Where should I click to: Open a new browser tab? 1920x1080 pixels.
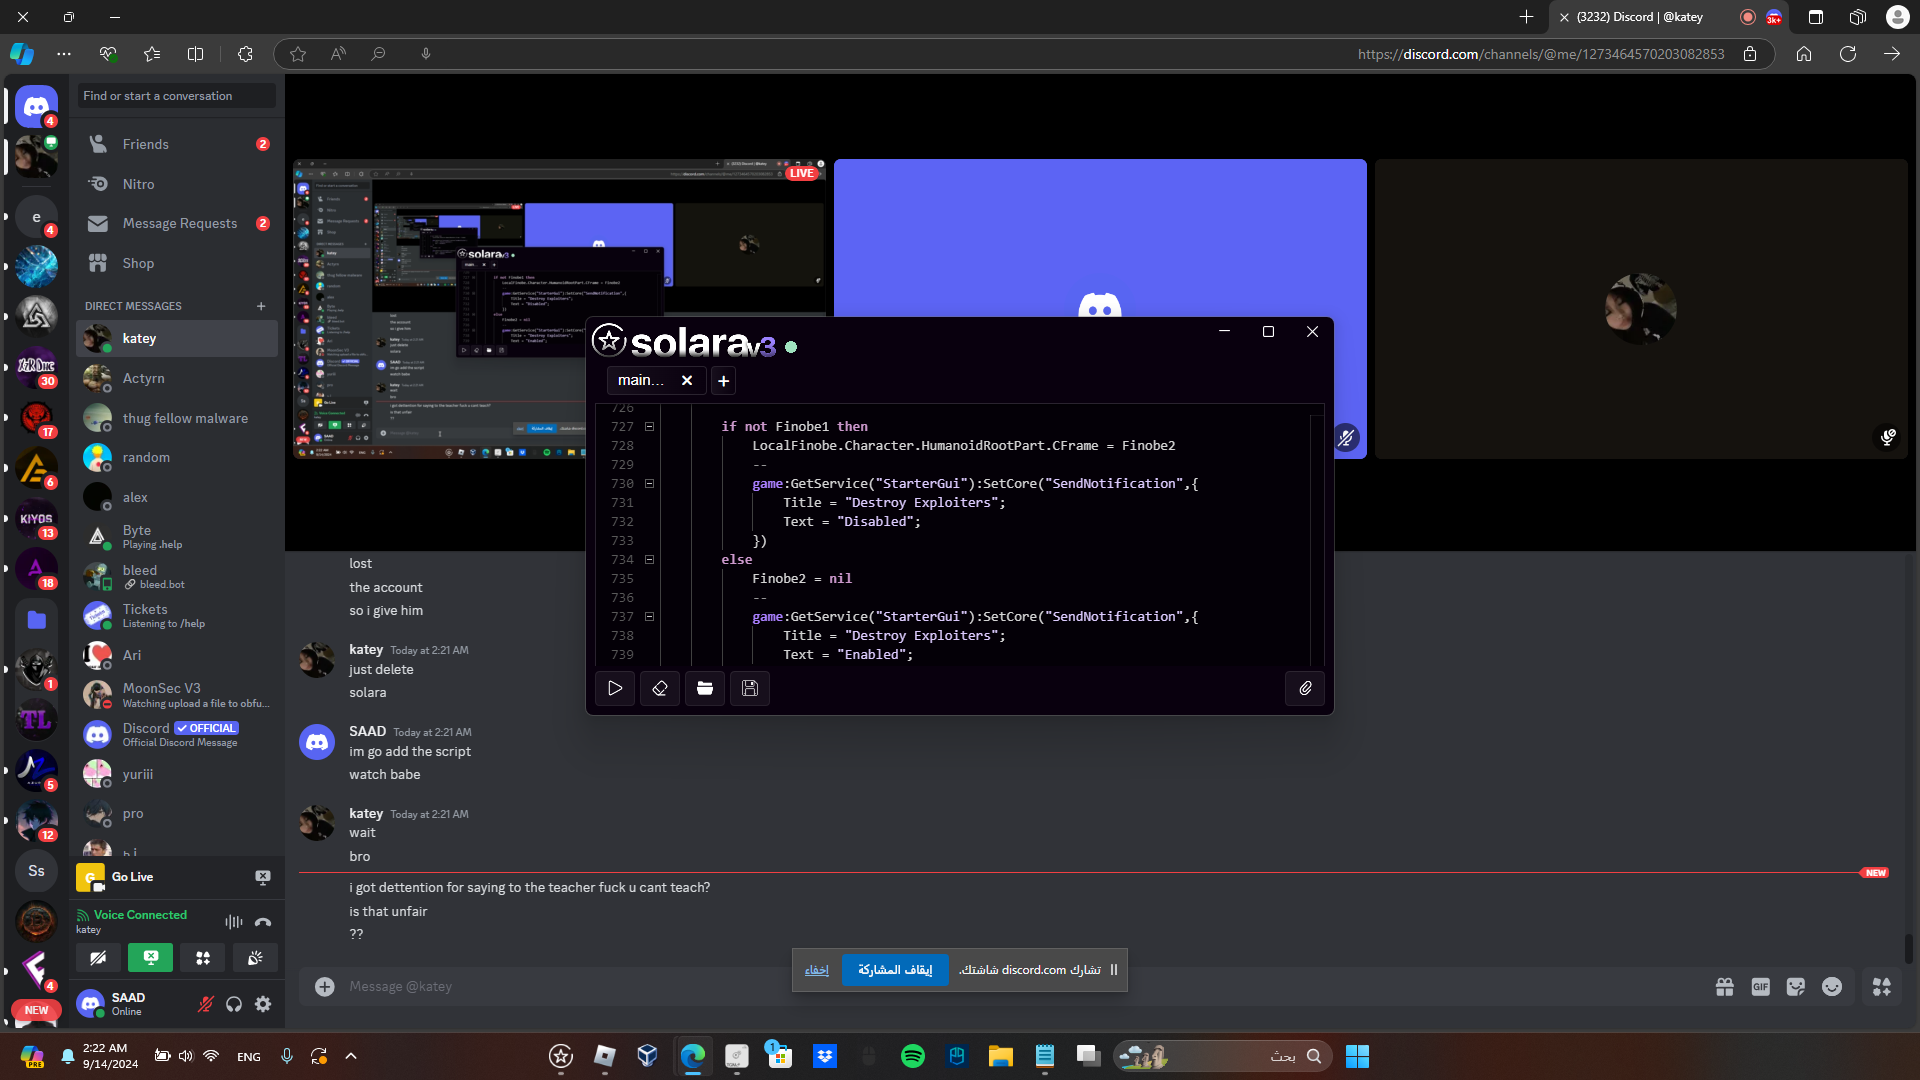coord(1526,17)
